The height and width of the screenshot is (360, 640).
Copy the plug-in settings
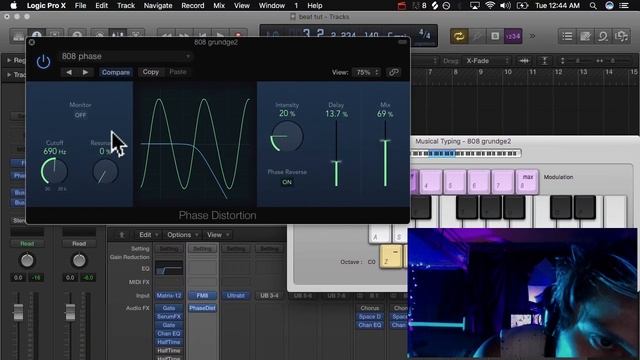(x=151, y=72)
